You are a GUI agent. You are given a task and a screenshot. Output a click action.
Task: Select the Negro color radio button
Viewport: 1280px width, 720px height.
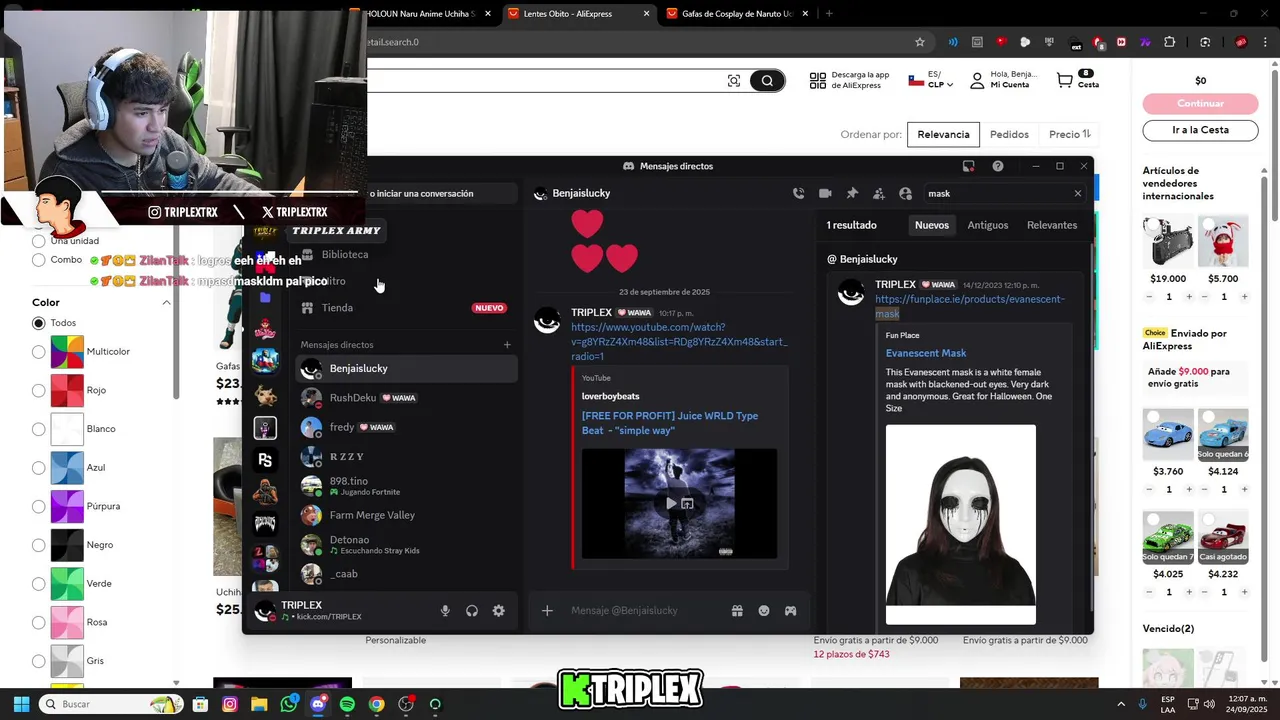39,545
